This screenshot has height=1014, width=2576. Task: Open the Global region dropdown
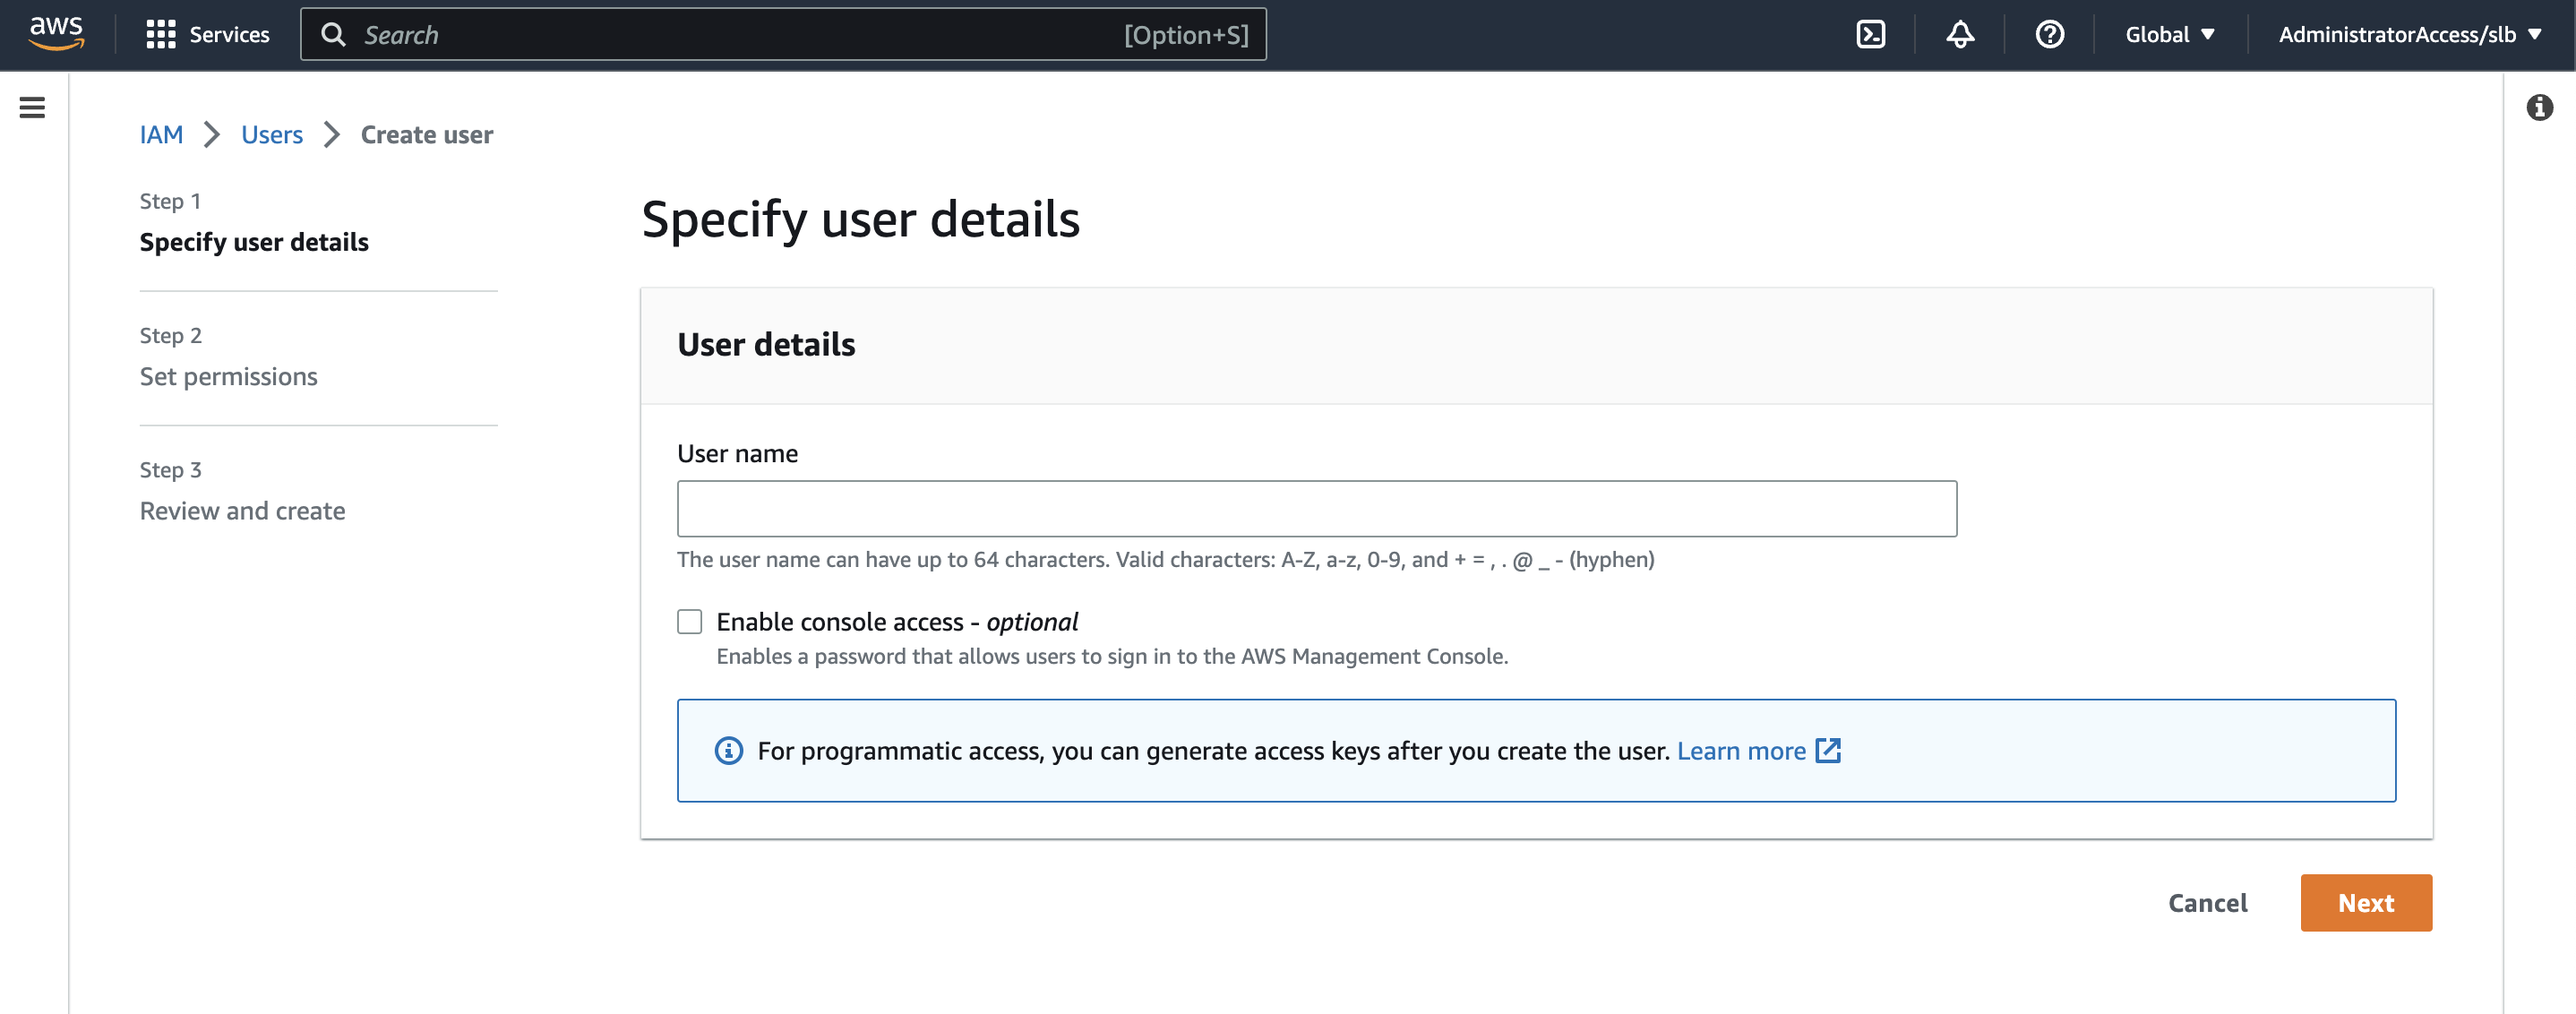(2169, 35)
